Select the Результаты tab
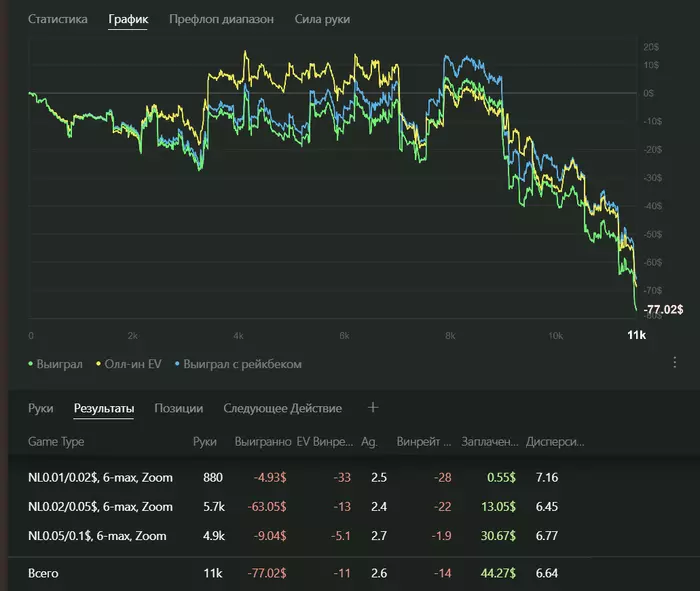The width and height of the screenshot is (700, 591). click(x=104, y=408)
